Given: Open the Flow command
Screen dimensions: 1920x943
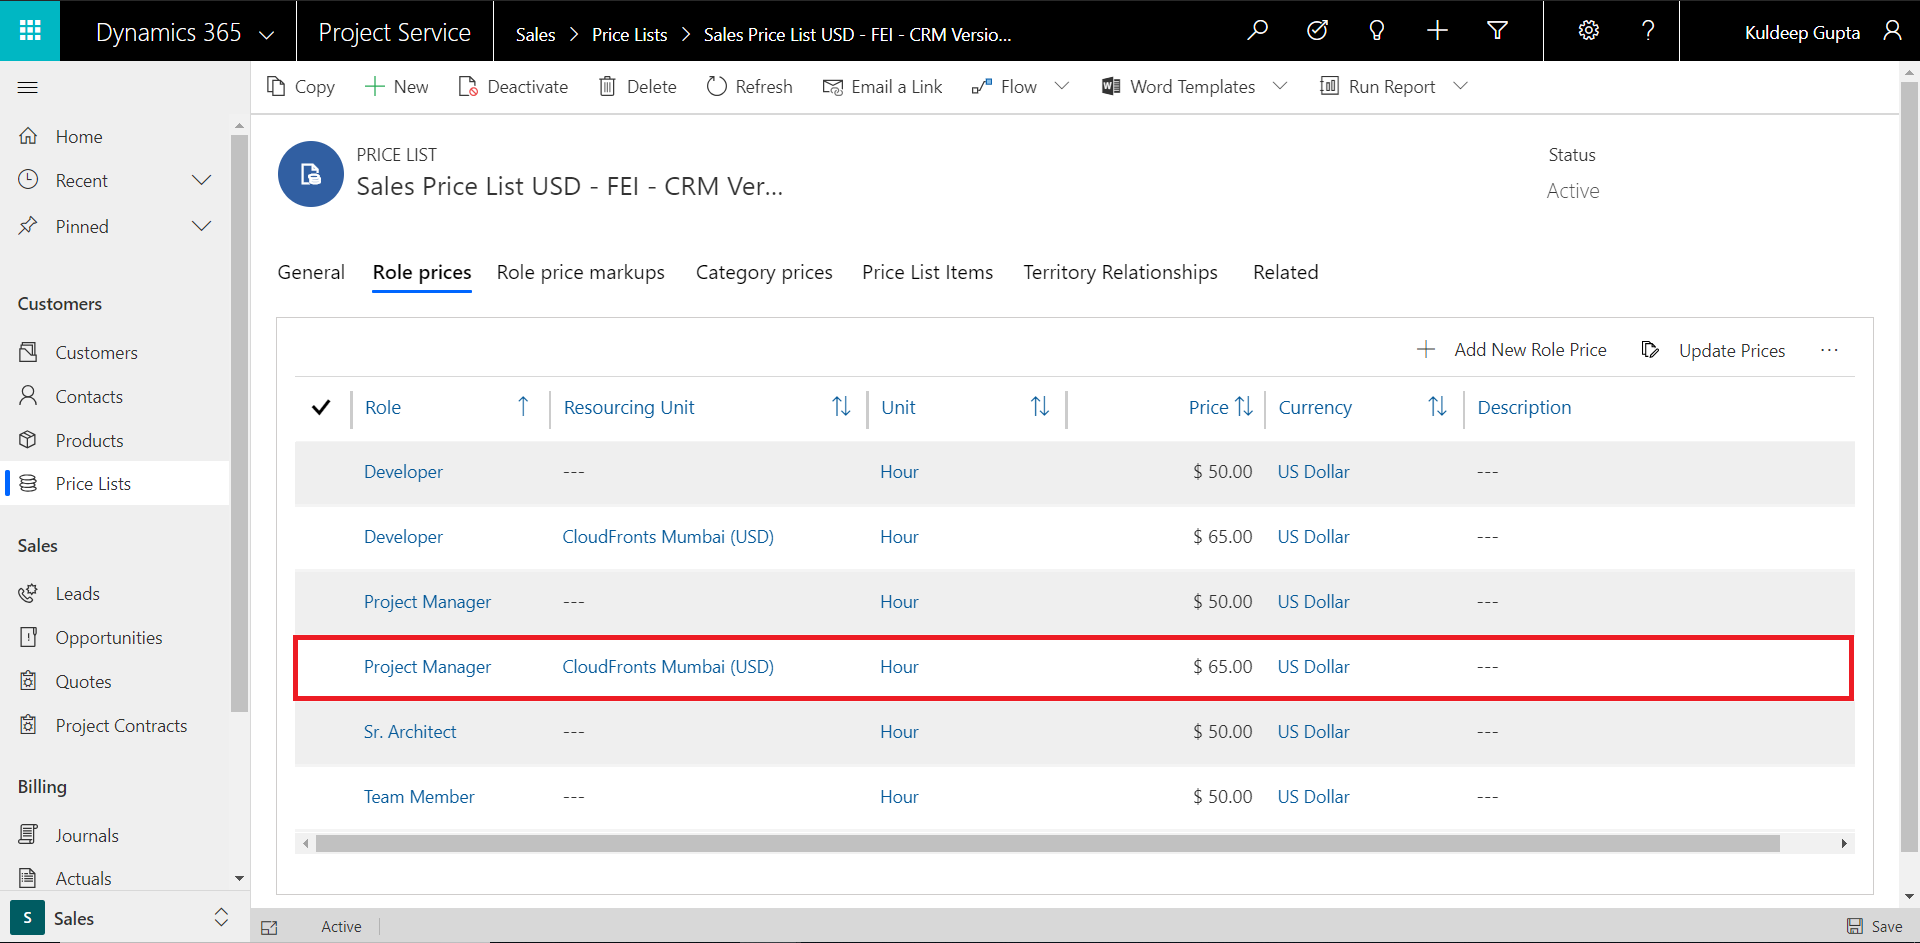Looking at the screenshot, I should pyautogui.click(x=1005, y=87).
